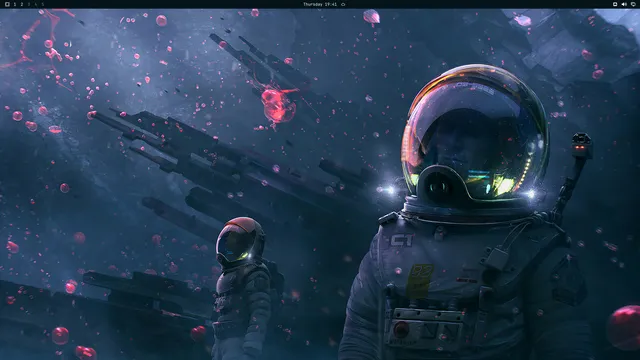Switch to workspace 4

point(36,4)
